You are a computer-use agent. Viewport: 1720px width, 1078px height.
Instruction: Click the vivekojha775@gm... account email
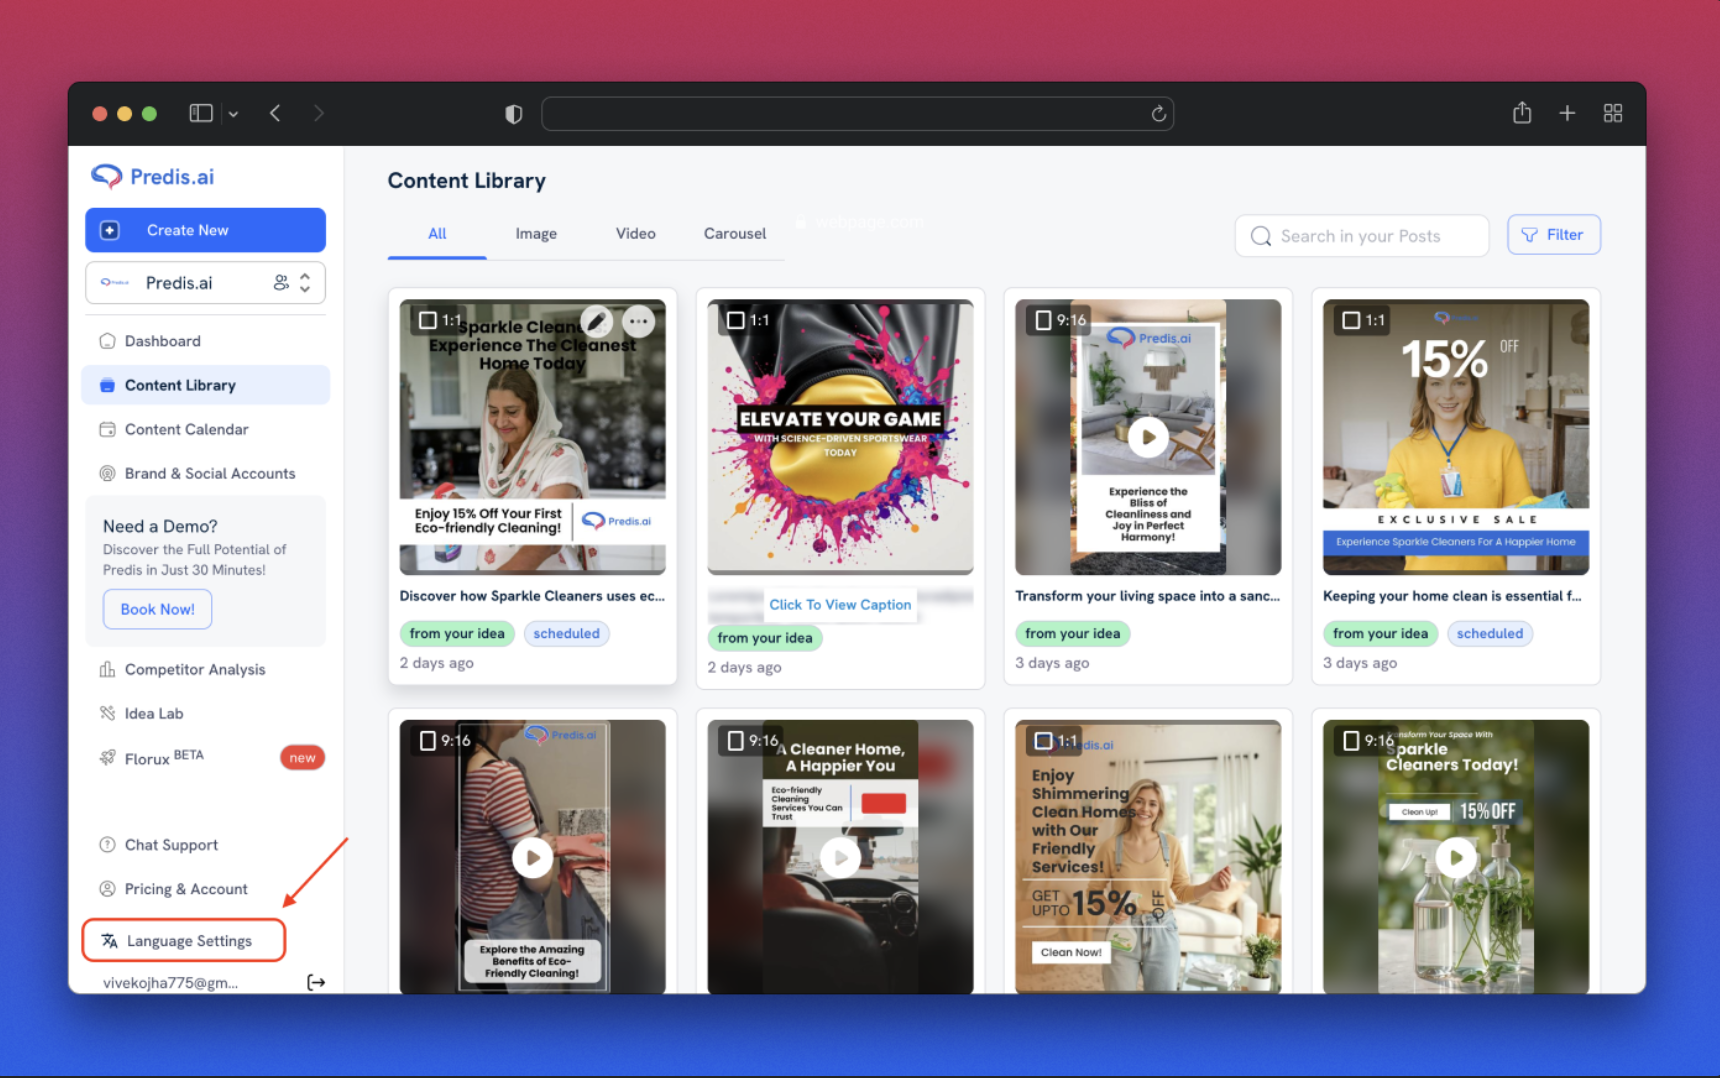click(x=170, y=983)
